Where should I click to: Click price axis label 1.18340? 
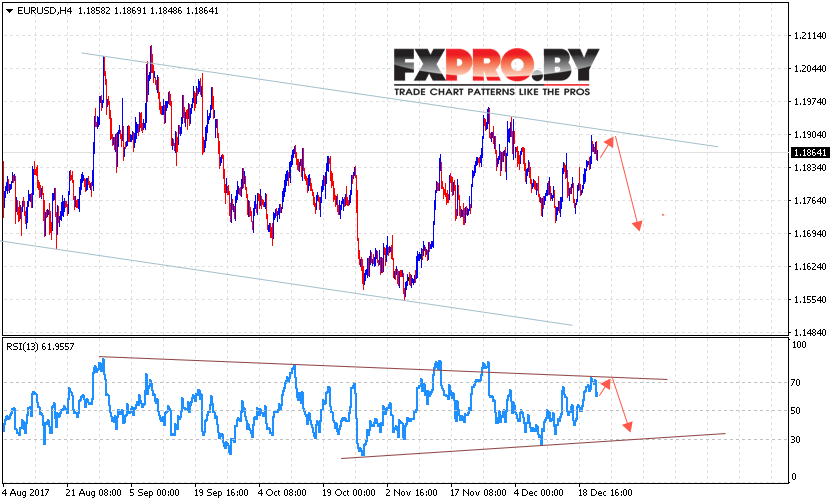810,167
